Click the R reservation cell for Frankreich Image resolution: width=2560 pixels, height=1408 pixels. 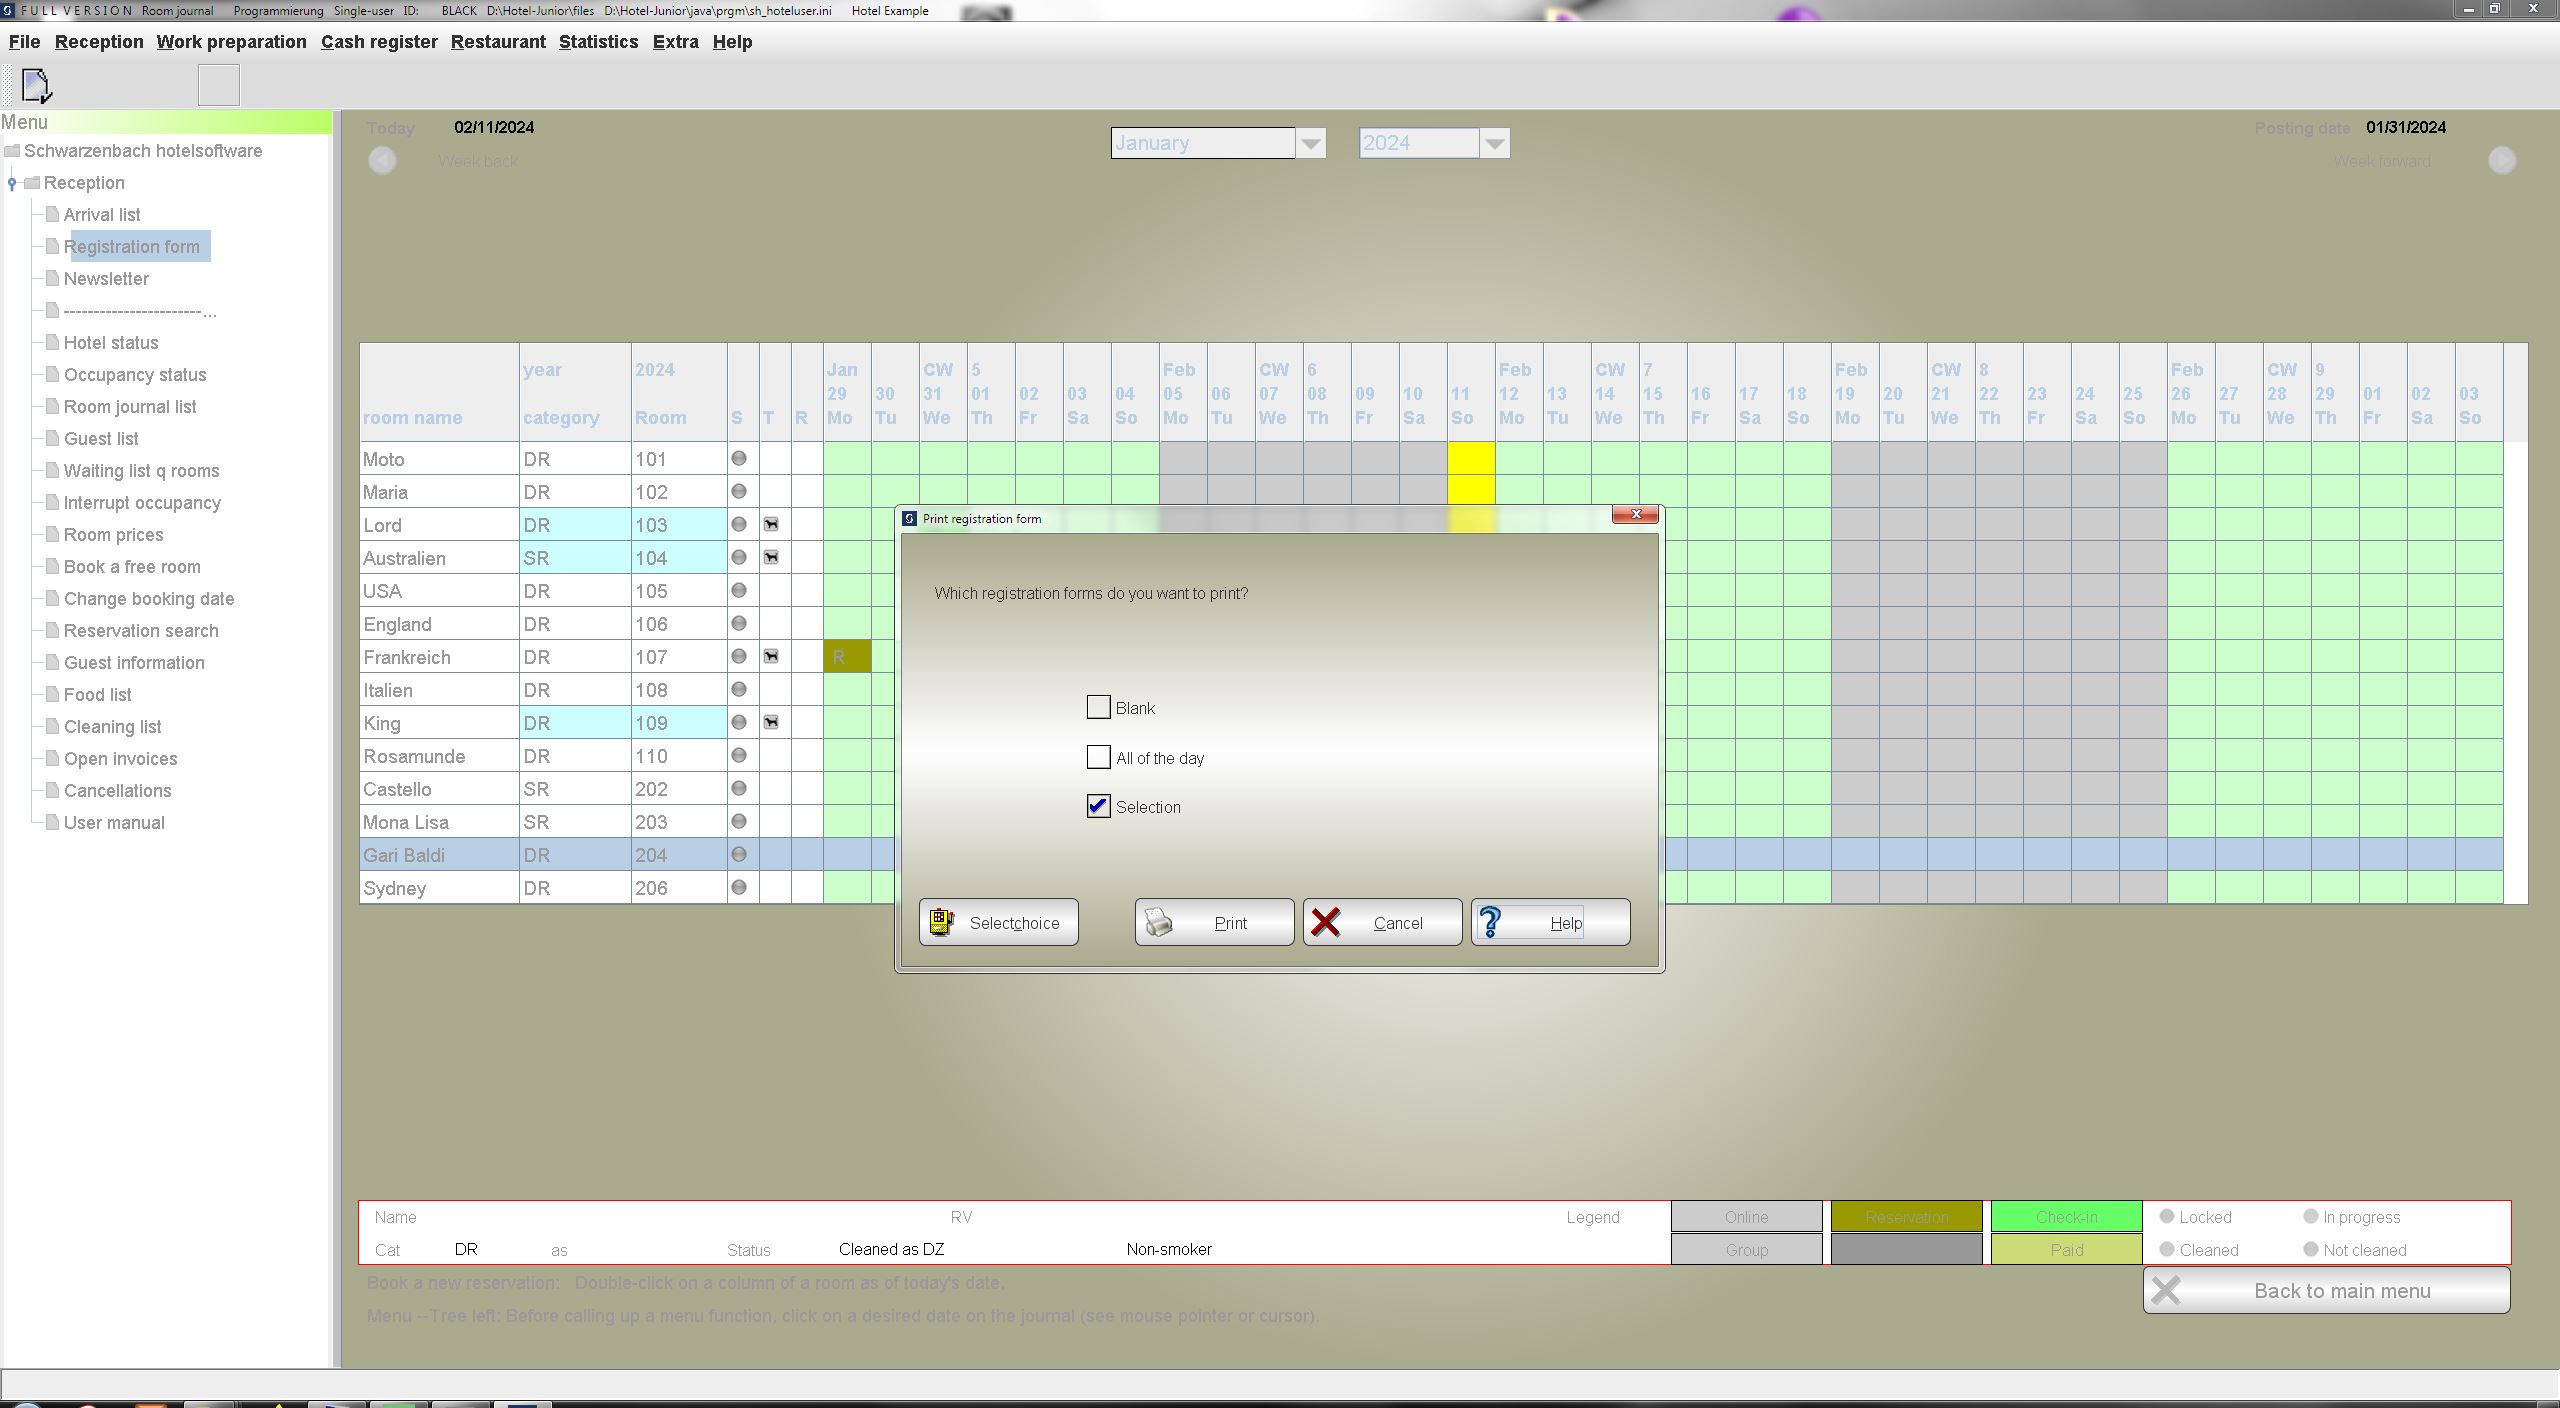[x=847, y=656]
